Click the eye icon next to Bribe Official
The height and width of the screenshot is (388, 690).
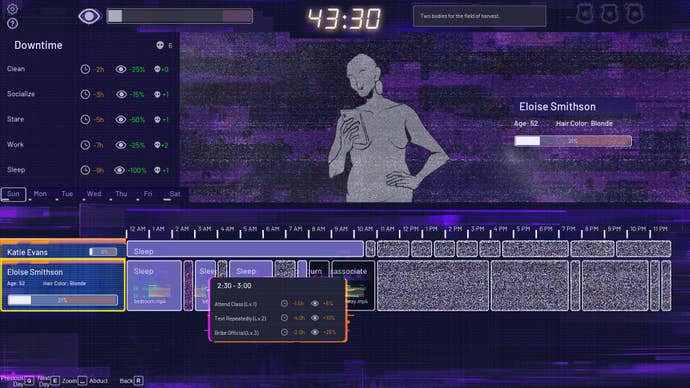click(315, 332)
